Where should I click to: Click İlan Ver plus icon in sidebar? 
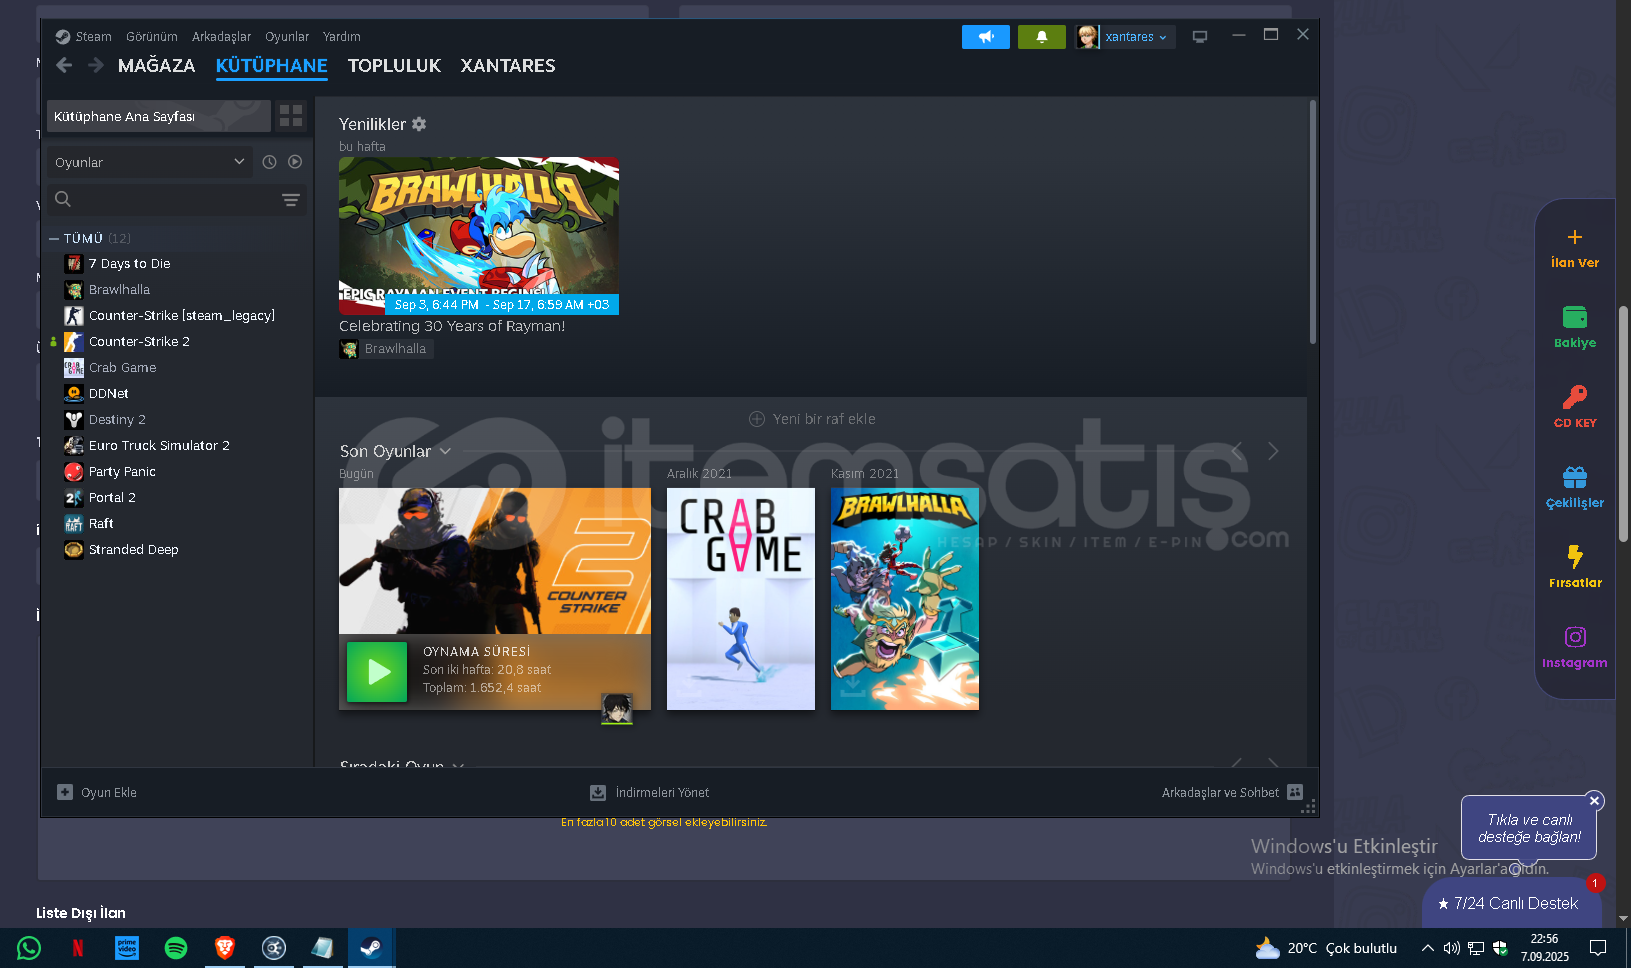pyautogui.click(x=1575, y=237)
